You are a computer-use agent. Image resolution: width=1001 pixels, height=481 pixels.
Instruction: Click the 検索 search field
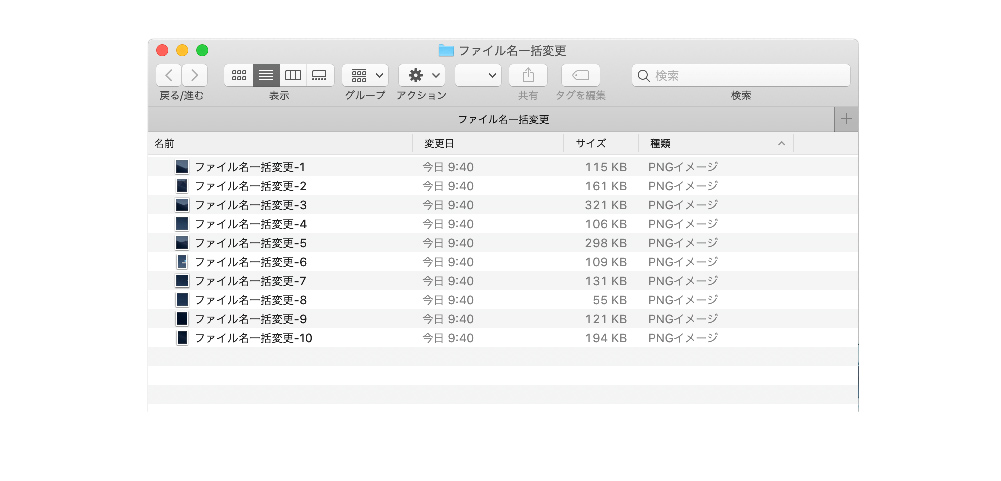741,75
